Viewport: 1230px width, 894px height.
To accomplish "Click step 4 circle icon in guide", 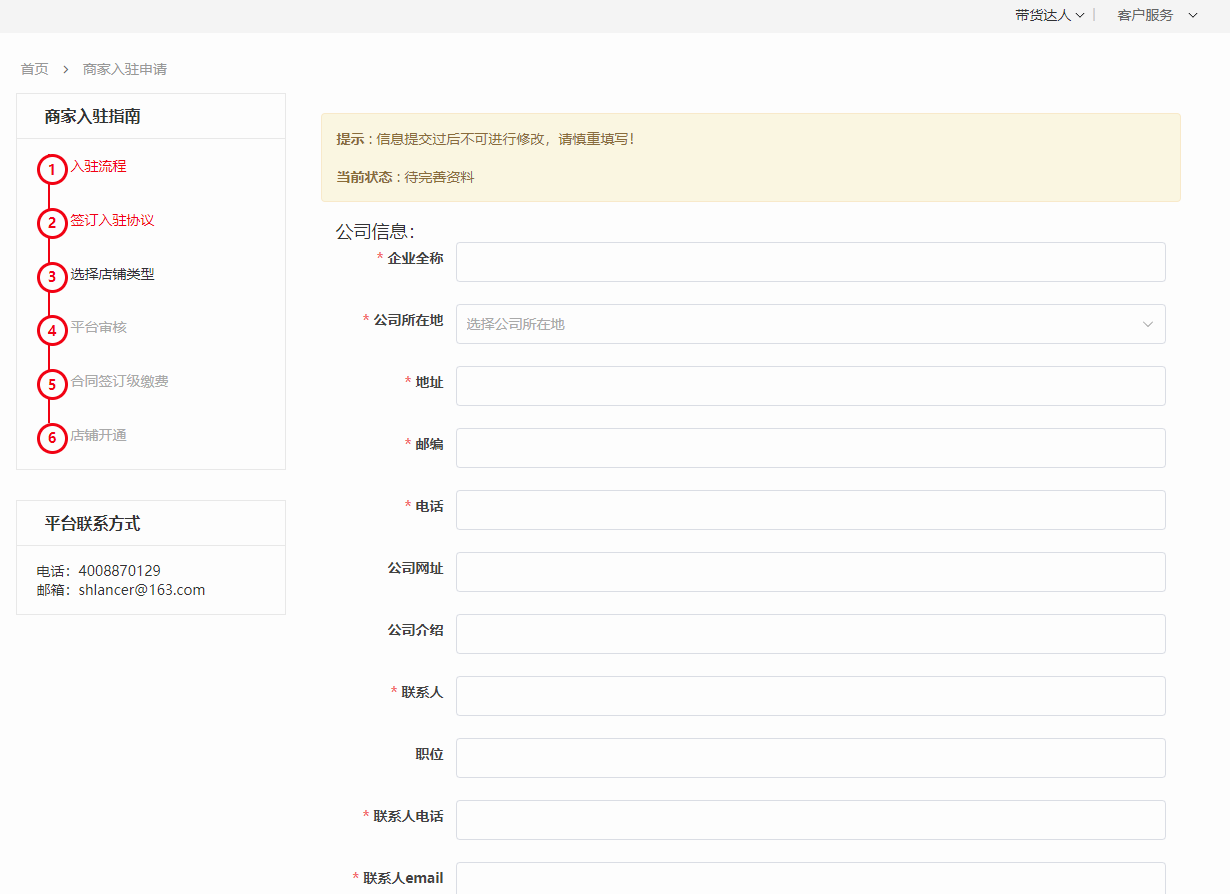I will pyautogui.click(x=52, y=330).
